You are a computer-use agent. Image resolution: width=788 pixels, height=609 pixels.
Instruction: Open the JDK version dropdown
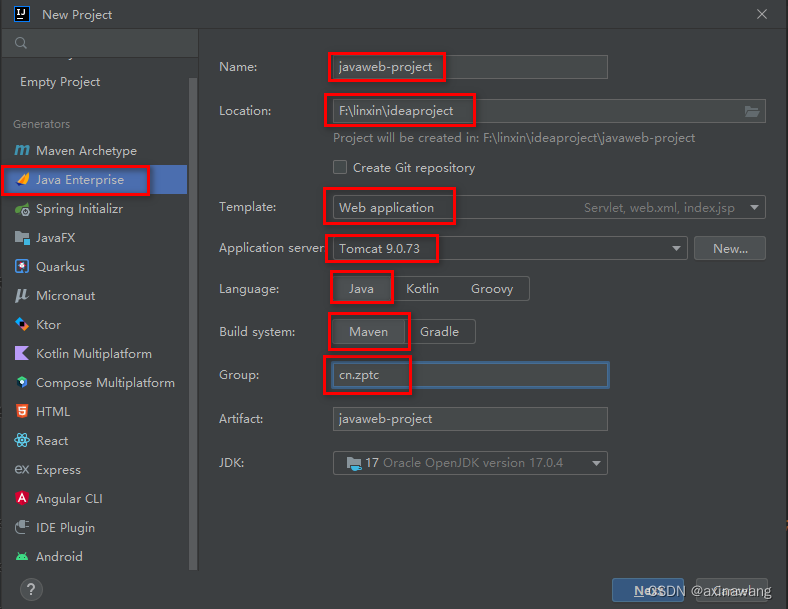597,463
